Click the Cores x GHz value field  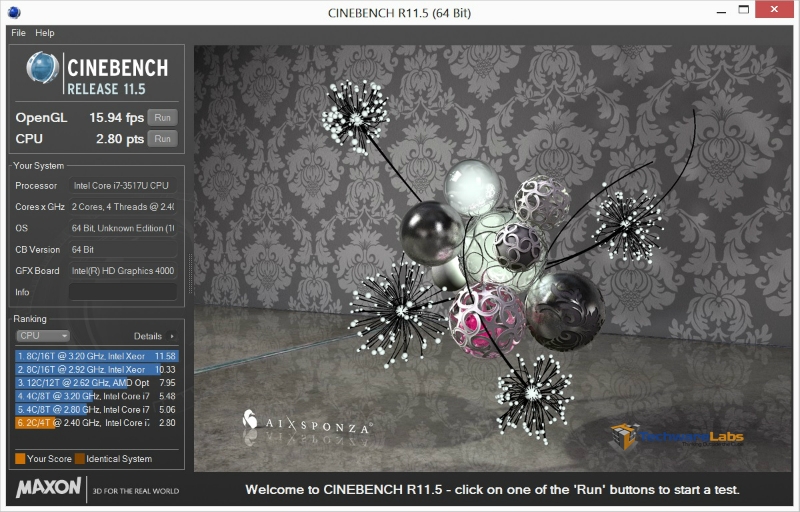[x=122, y=207]
